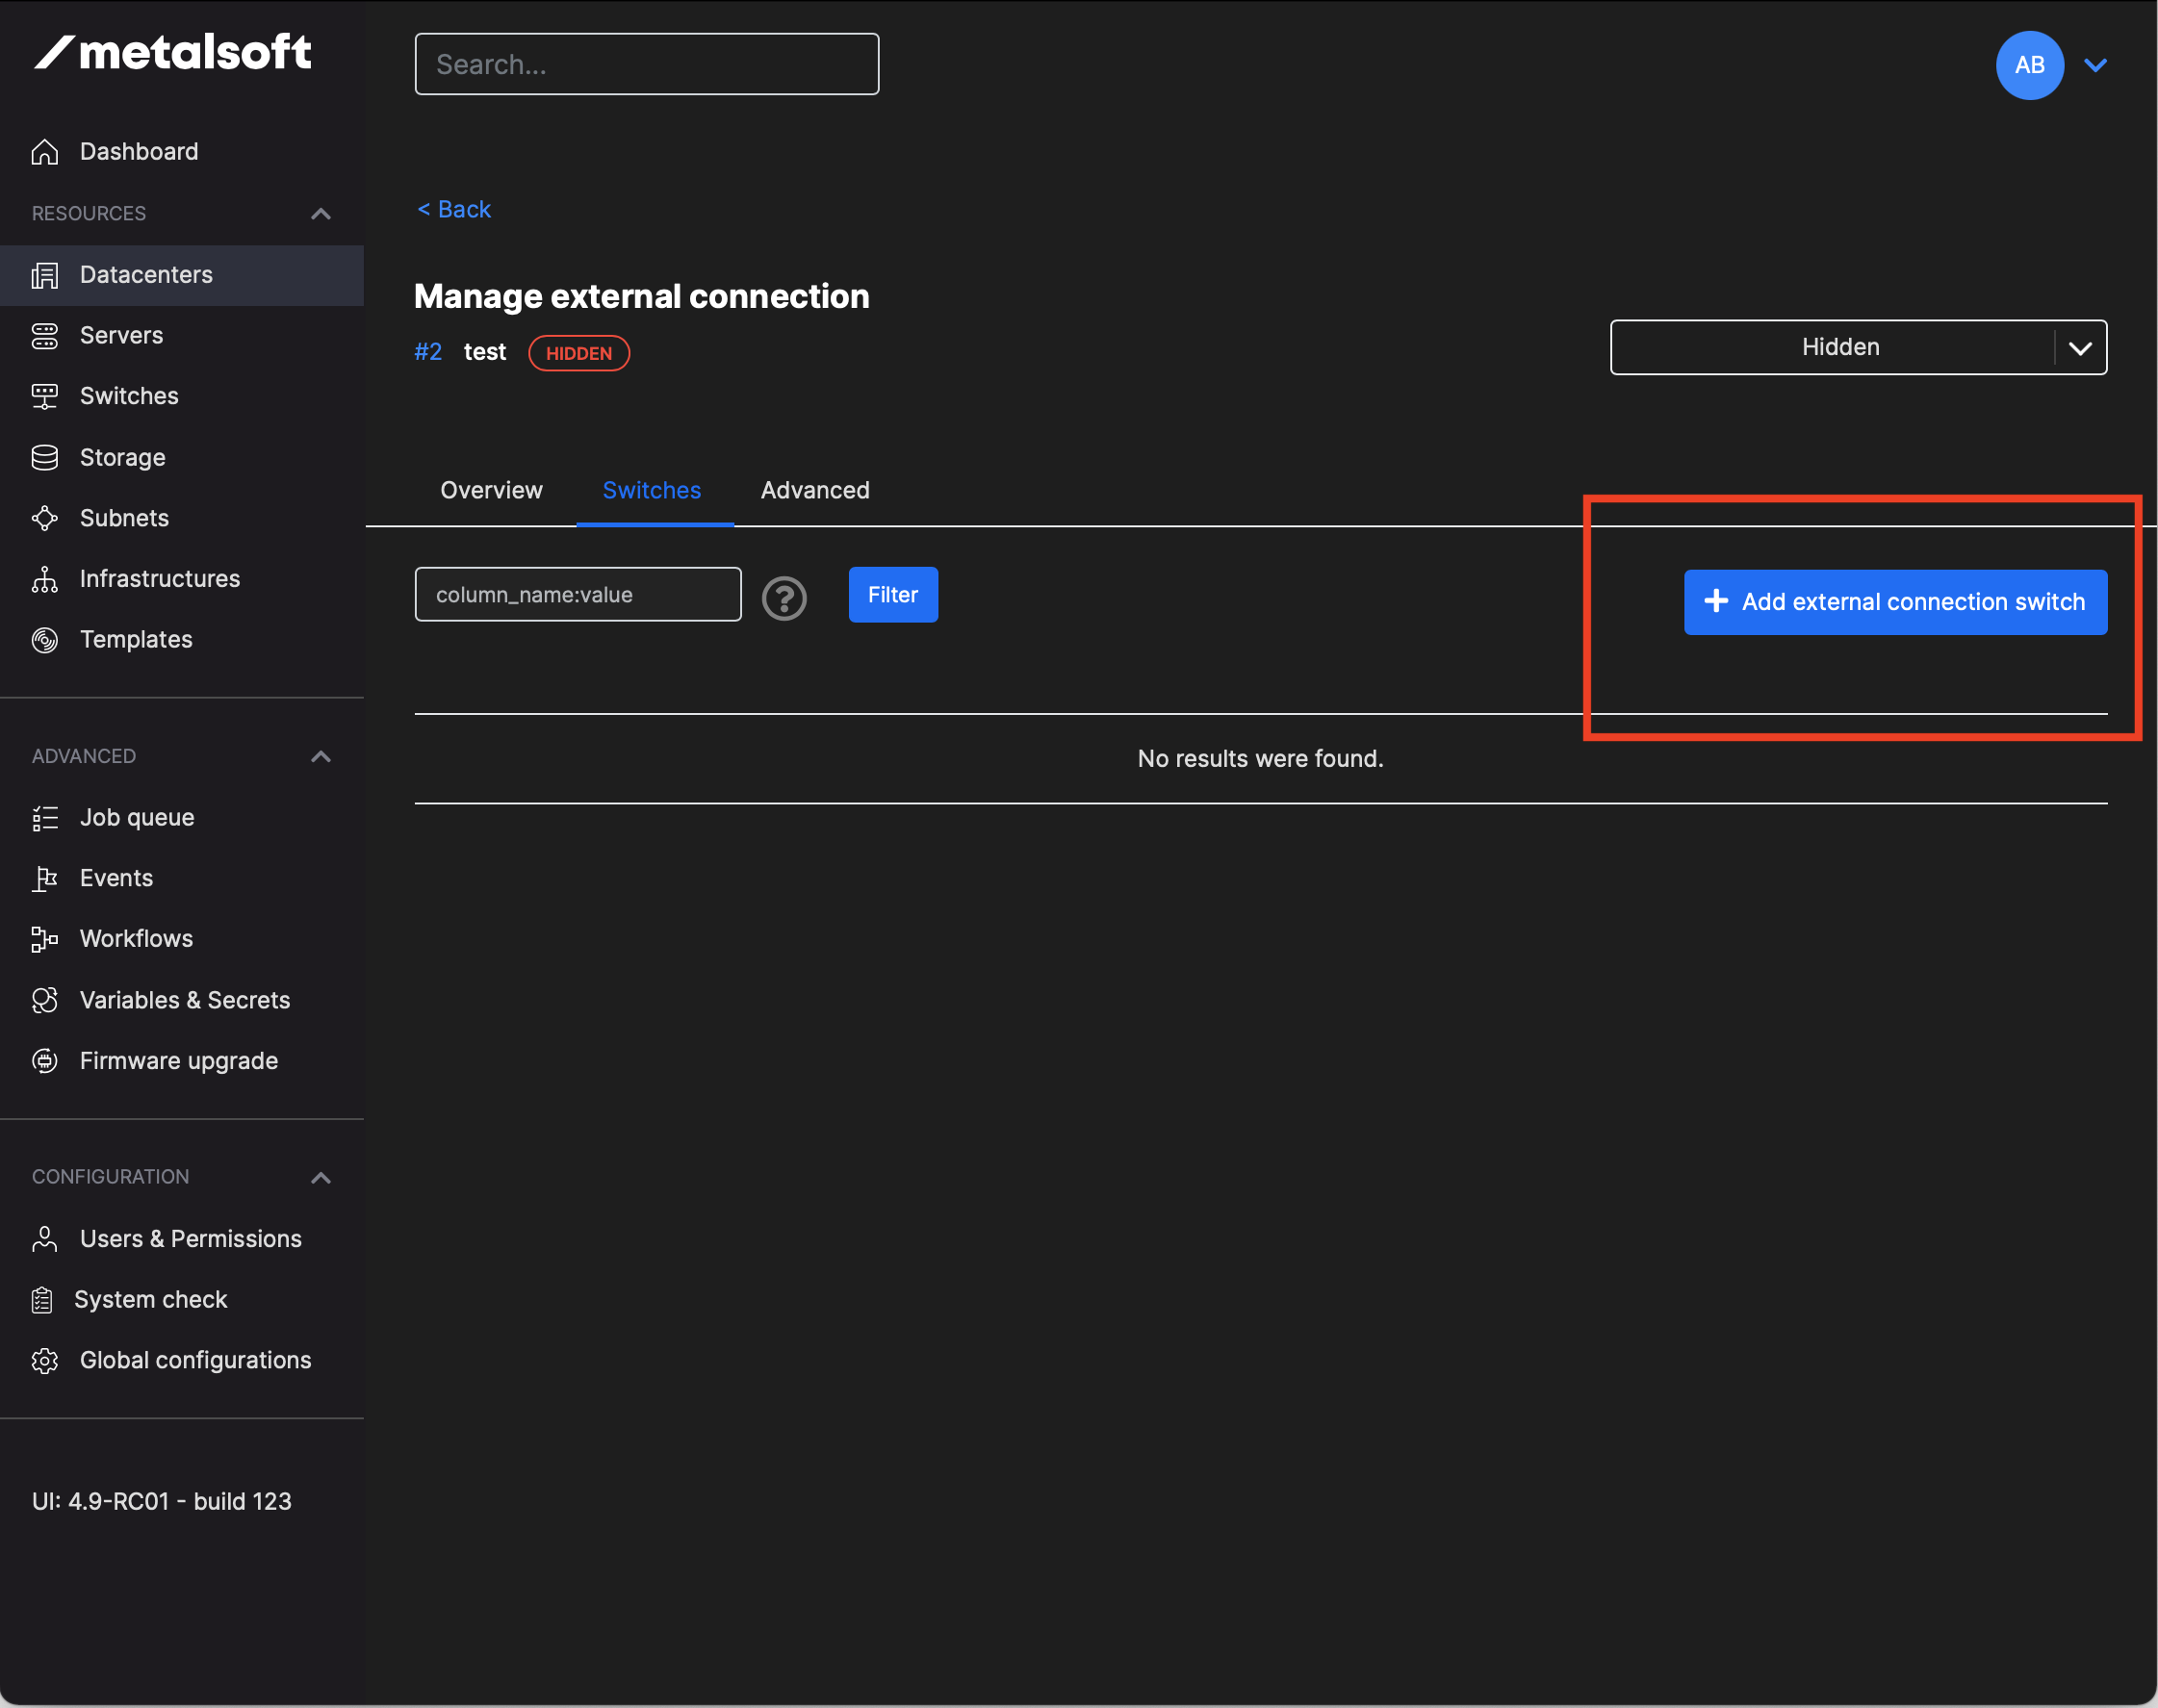This screenshot has width=2158, height=1708.
Task: Click the Variables & Secrets icon
Action: [x=45, y=1000]
